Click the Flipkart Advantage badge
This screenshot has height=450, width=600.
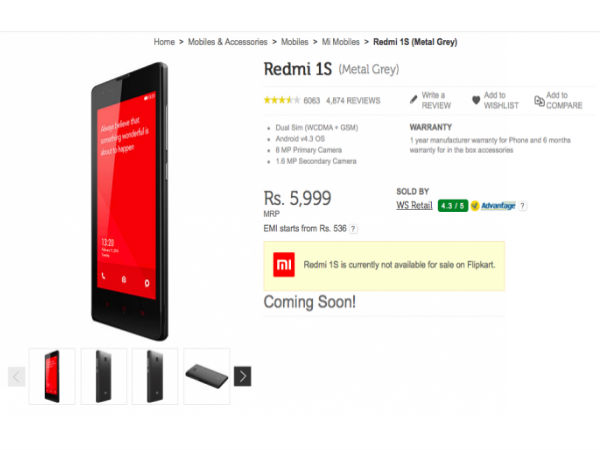493,206
